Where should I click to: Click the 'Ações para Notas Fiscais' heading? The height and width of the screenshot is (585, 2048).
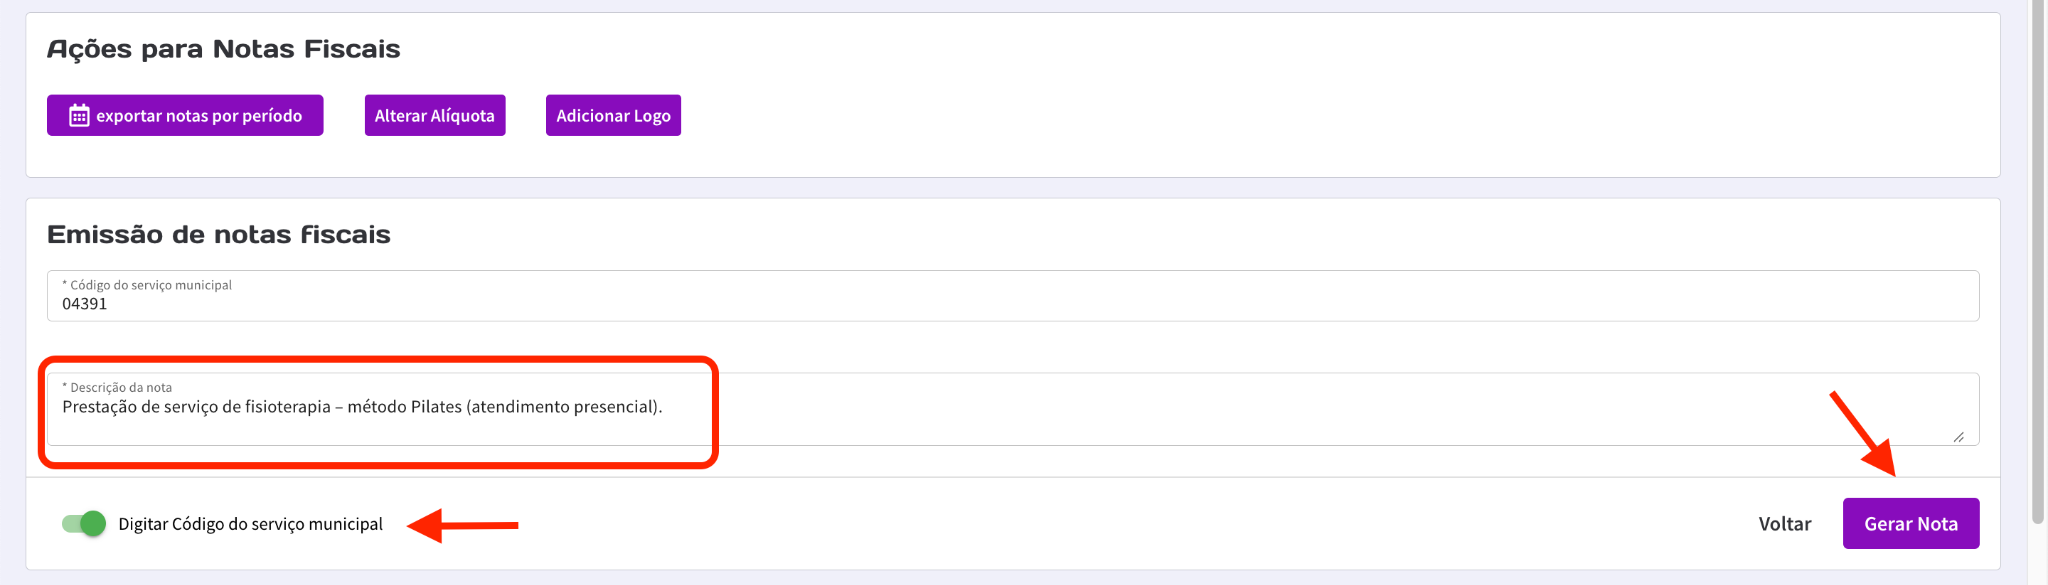pos(223,49)
